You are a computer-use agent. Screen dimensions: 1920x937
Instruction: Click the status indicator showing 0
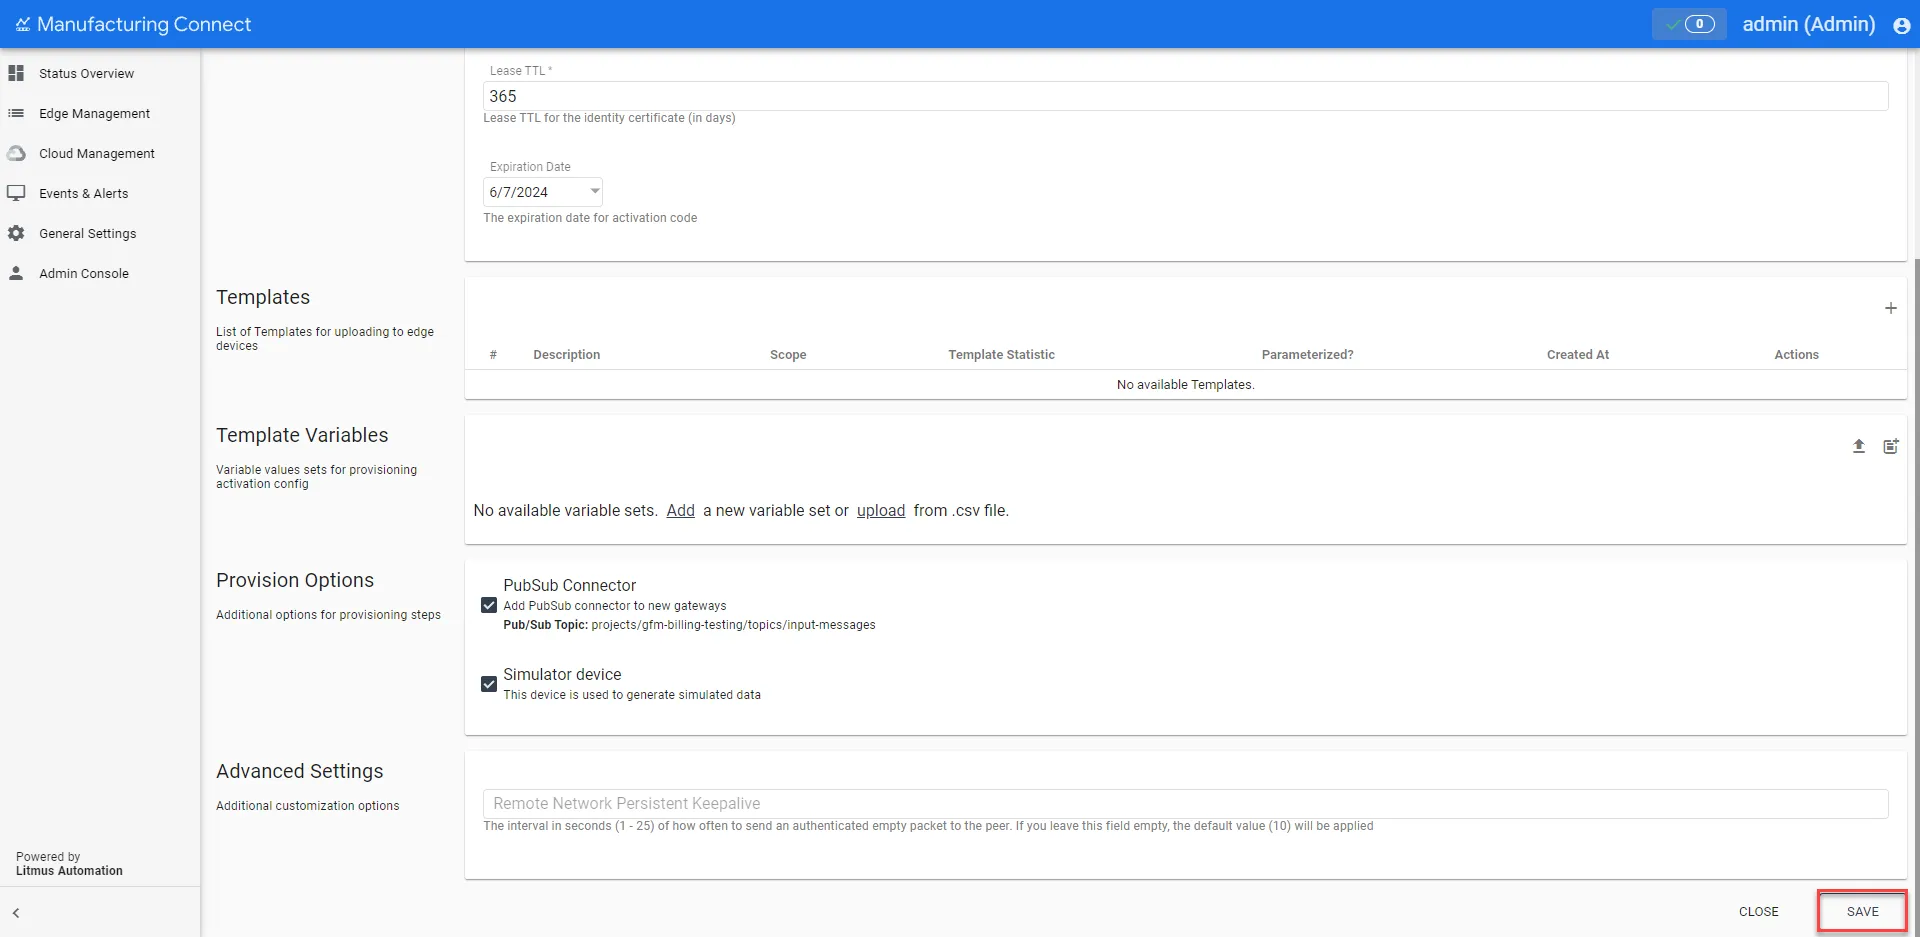click(x=1689, y=24)
